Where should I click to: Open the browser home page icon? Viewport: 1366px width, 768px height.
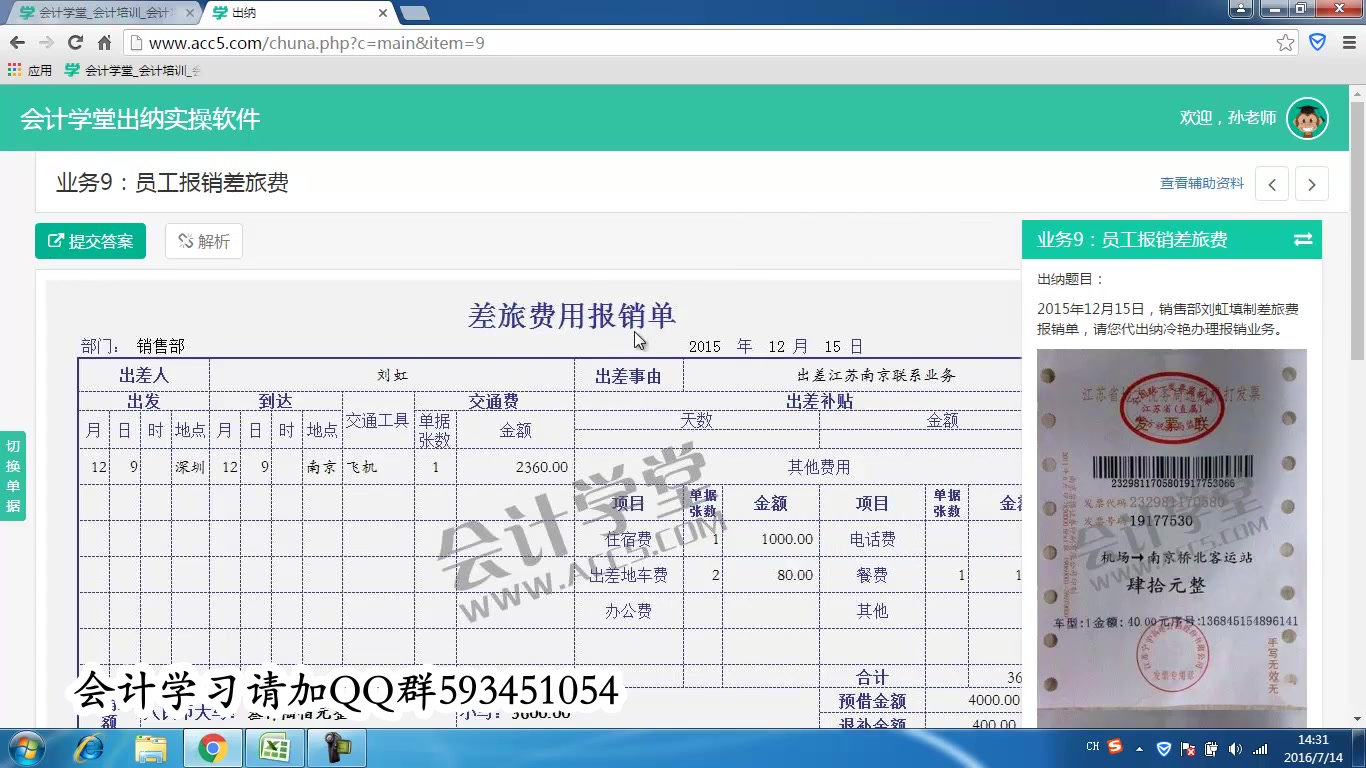tap(104, 43)
